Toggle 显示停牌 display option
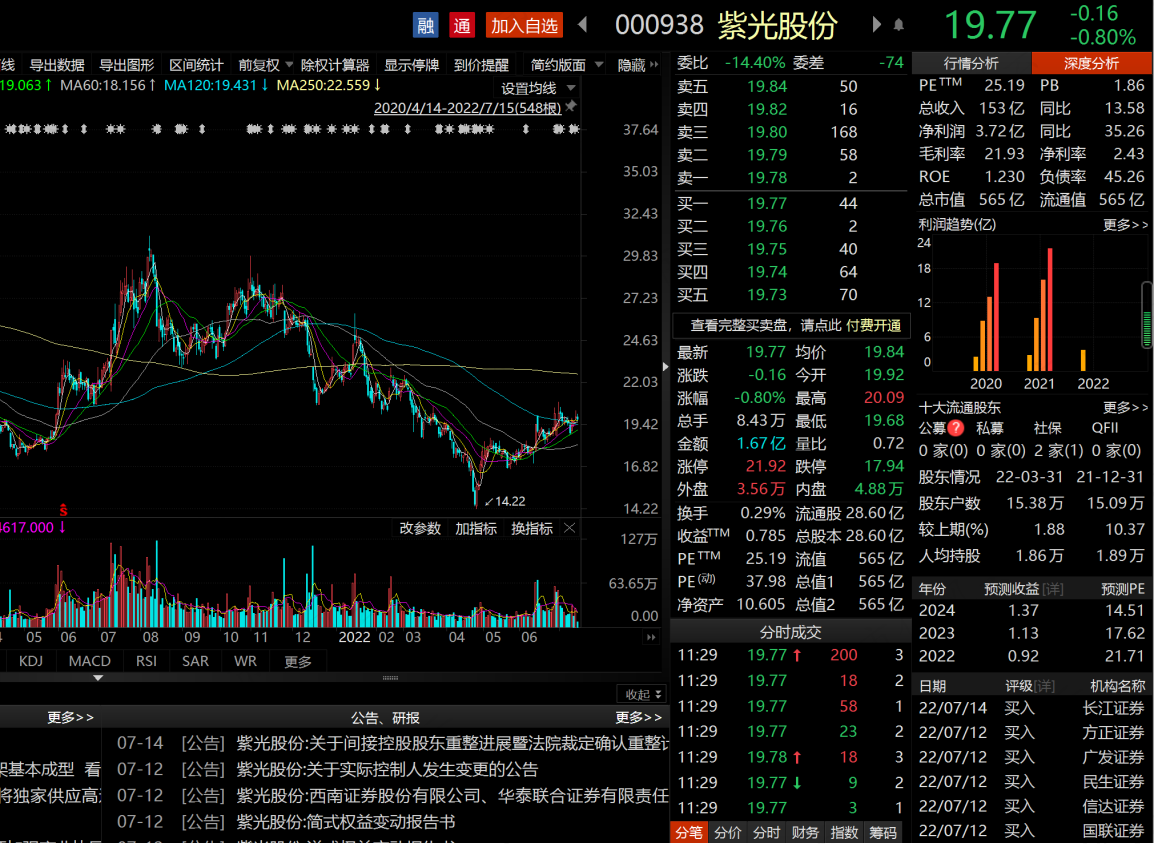The height and width of the screenshot is (844, 1154). 411,65
